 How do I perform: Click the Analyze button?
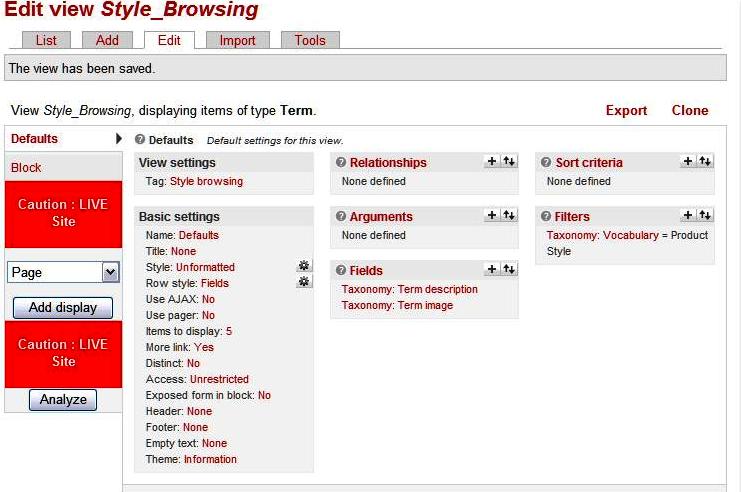coord(63,400)
